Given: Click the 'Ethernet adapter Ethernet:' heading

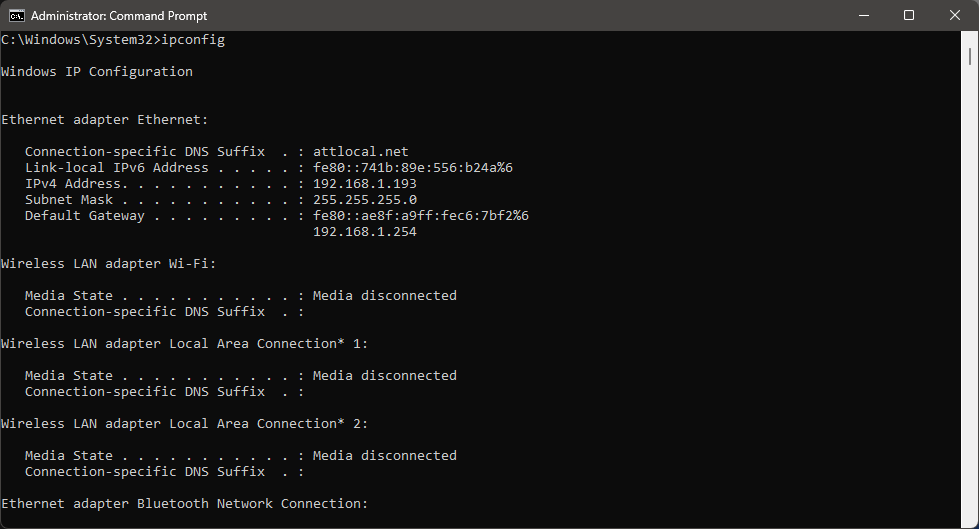Looking at the screenshot, I should (105, 120).
